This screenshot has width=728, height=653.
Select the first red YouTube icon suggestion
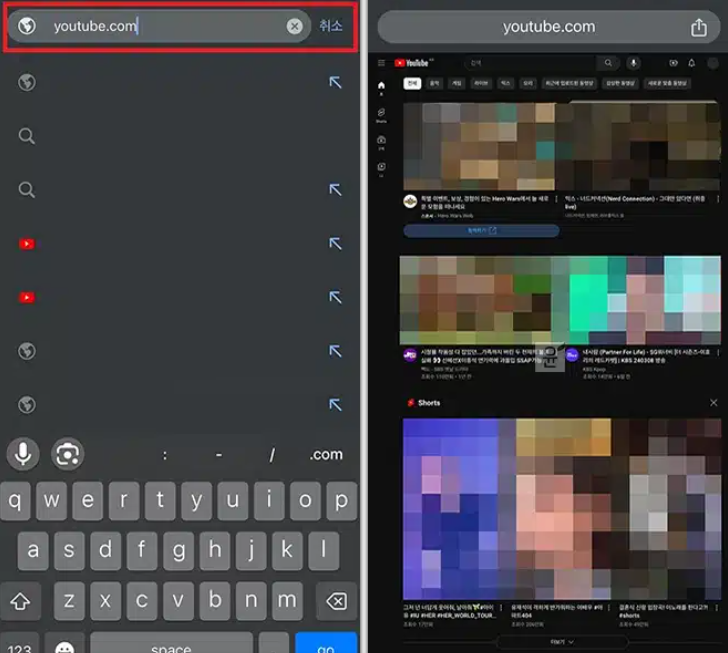pyautogui.click(x=26, y=244)
